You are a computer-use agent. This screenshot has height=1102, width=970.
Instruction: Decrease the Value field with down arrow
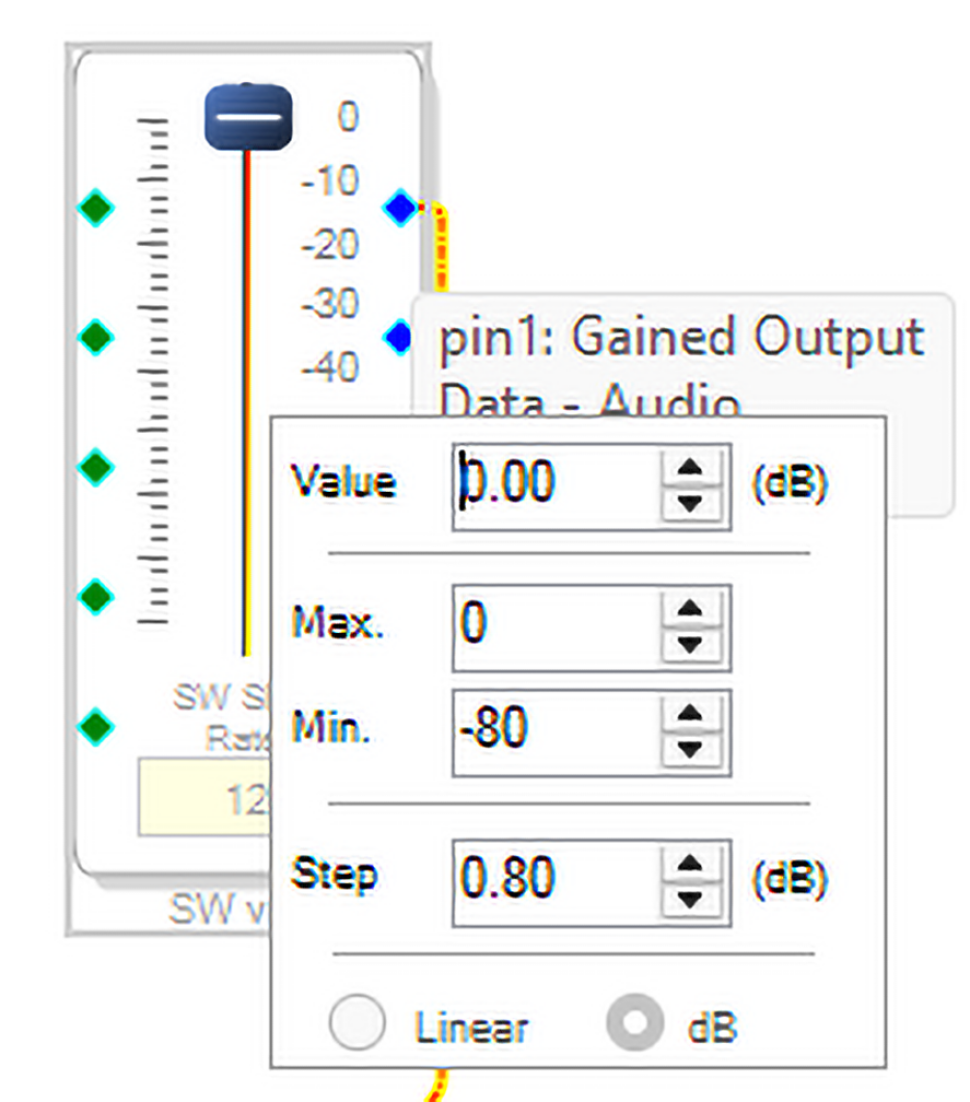[x=686, y=502]
